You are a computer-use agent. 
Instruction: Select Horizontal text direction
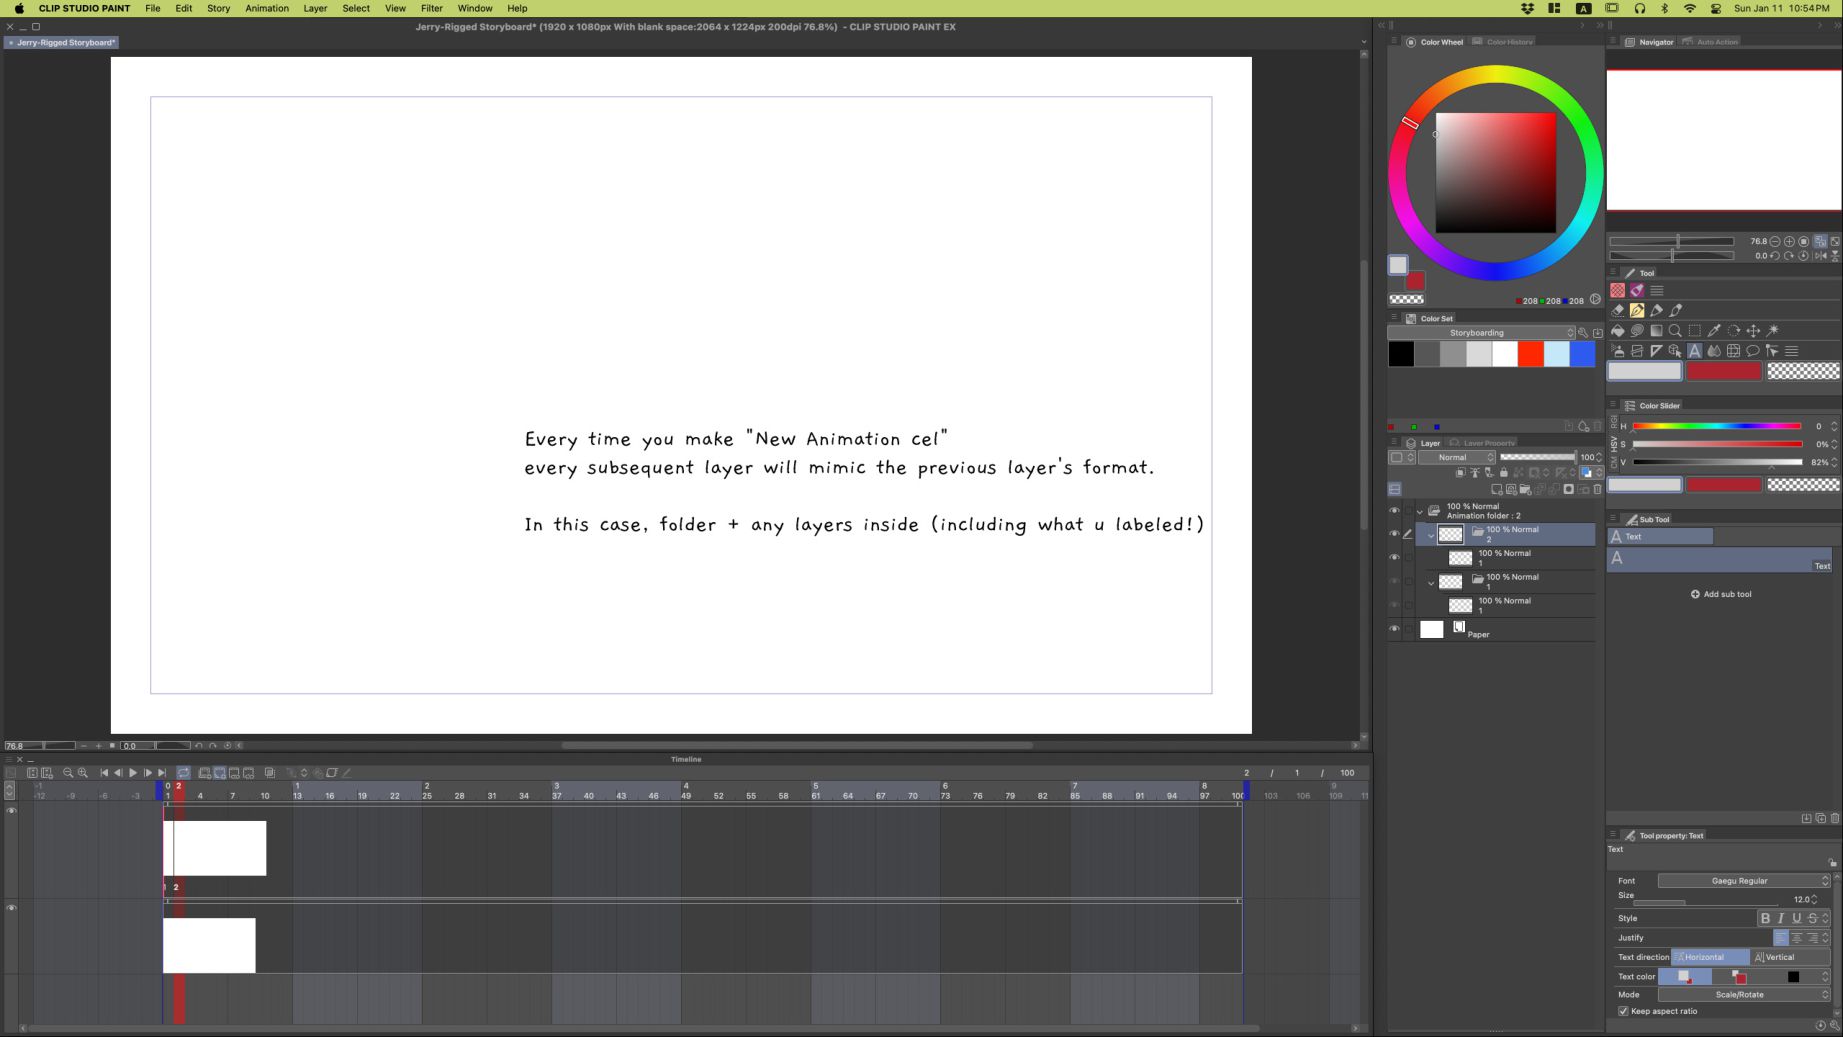(x=1710, y=957)
